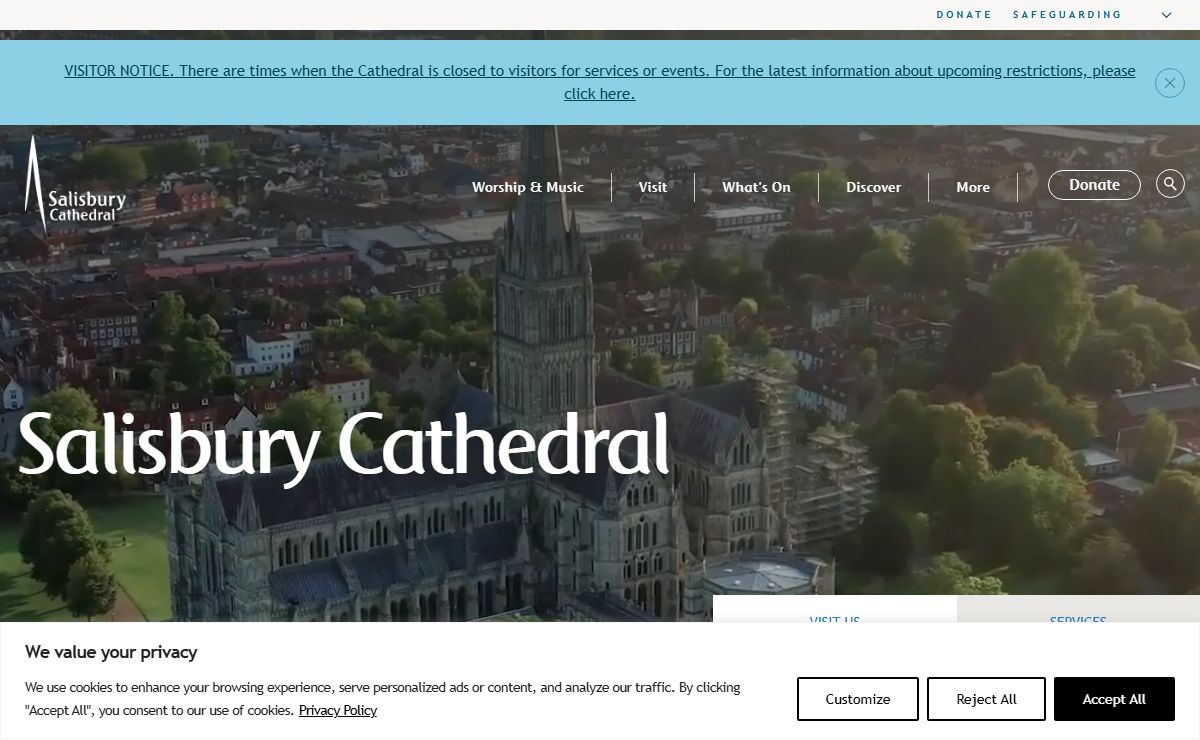This screenshot has width=1200, height=740.
Task: Click the Salisbury Cathedral spire logo
Action: (x=76, y=186)
